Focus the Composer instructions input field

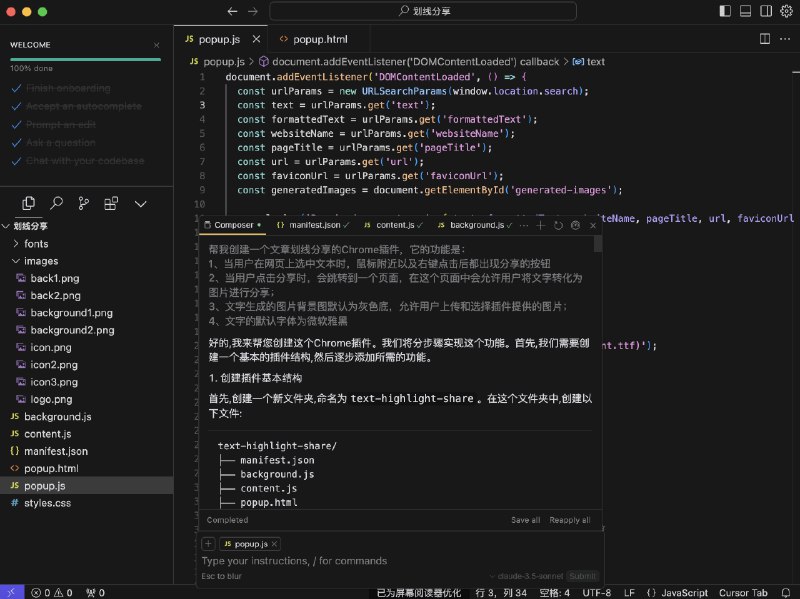(398, 561)
